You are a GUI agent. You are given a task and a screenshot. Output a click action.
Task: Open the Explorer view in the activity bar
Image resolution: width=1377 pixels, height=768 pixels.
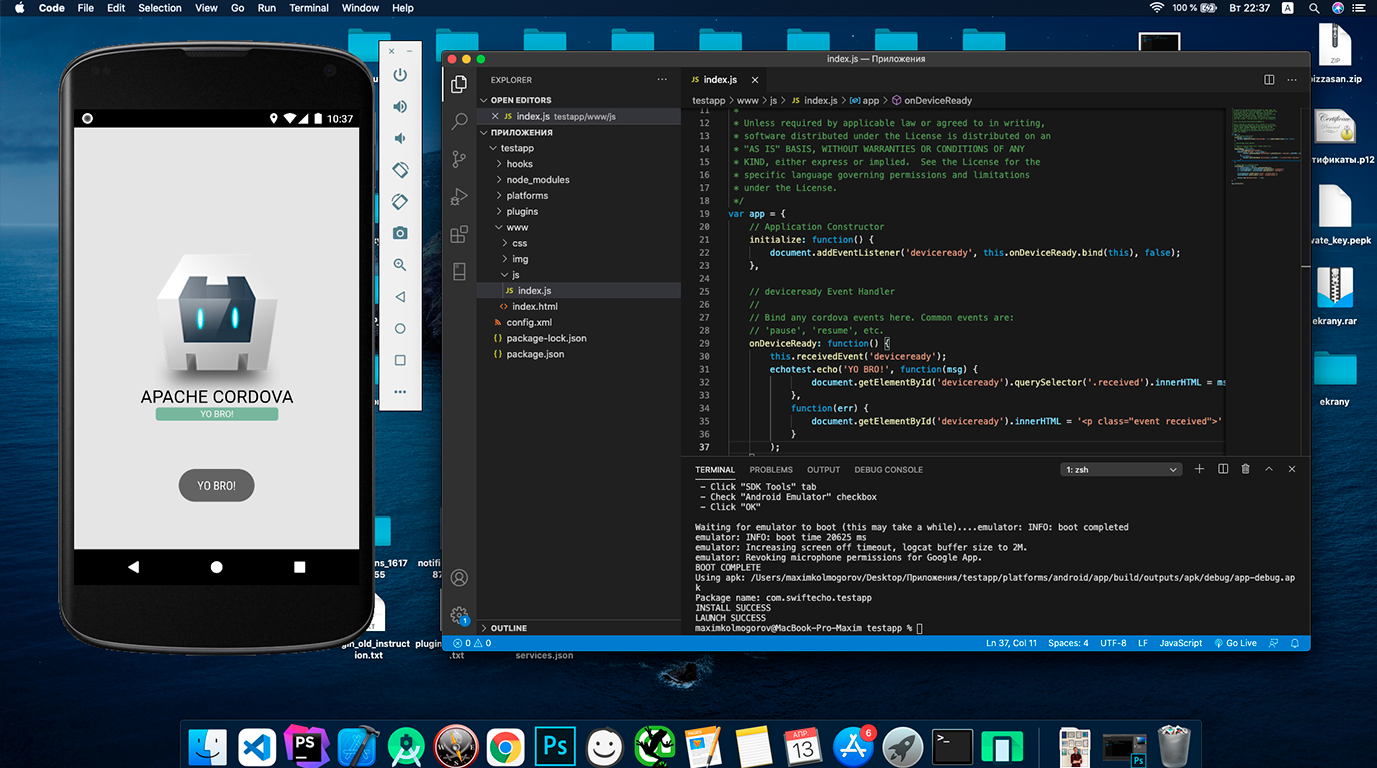point(459,85)
